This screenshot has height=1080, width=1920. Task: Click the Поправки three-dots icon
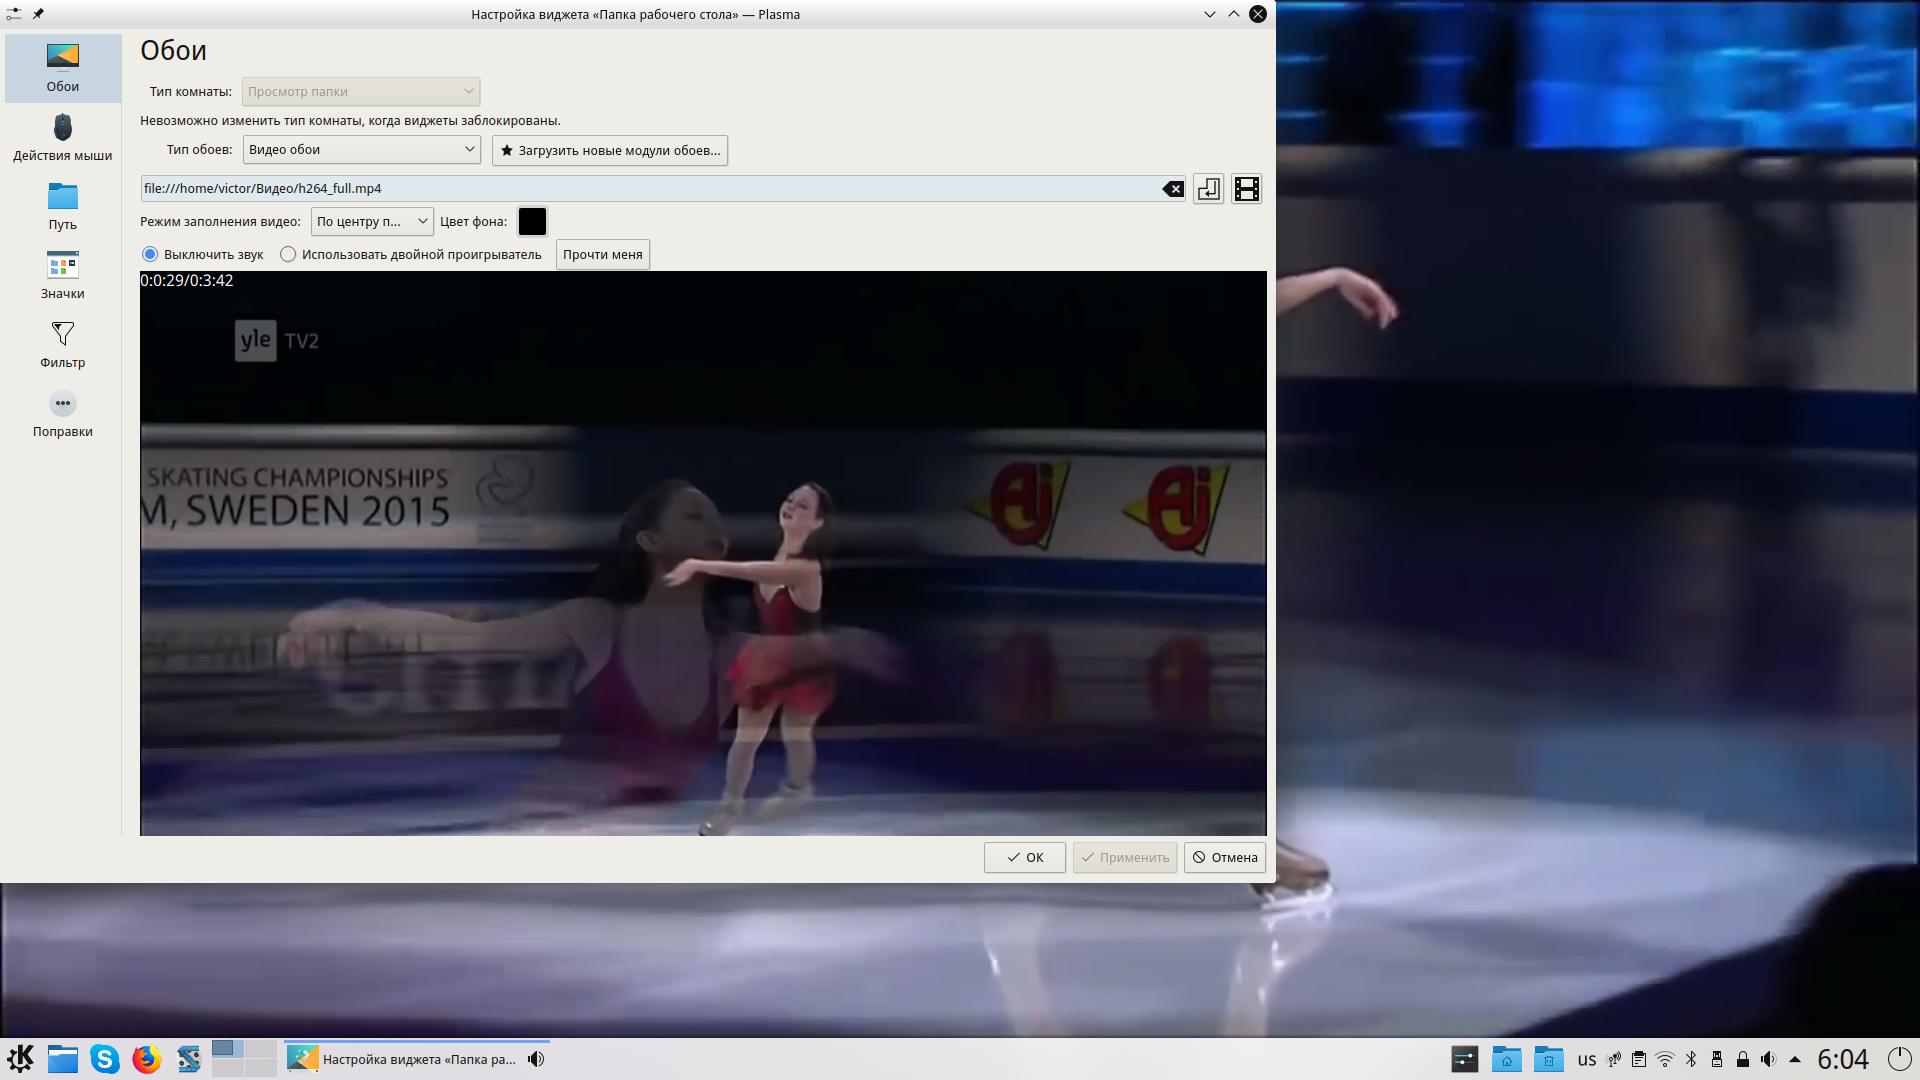pos(62,403)
